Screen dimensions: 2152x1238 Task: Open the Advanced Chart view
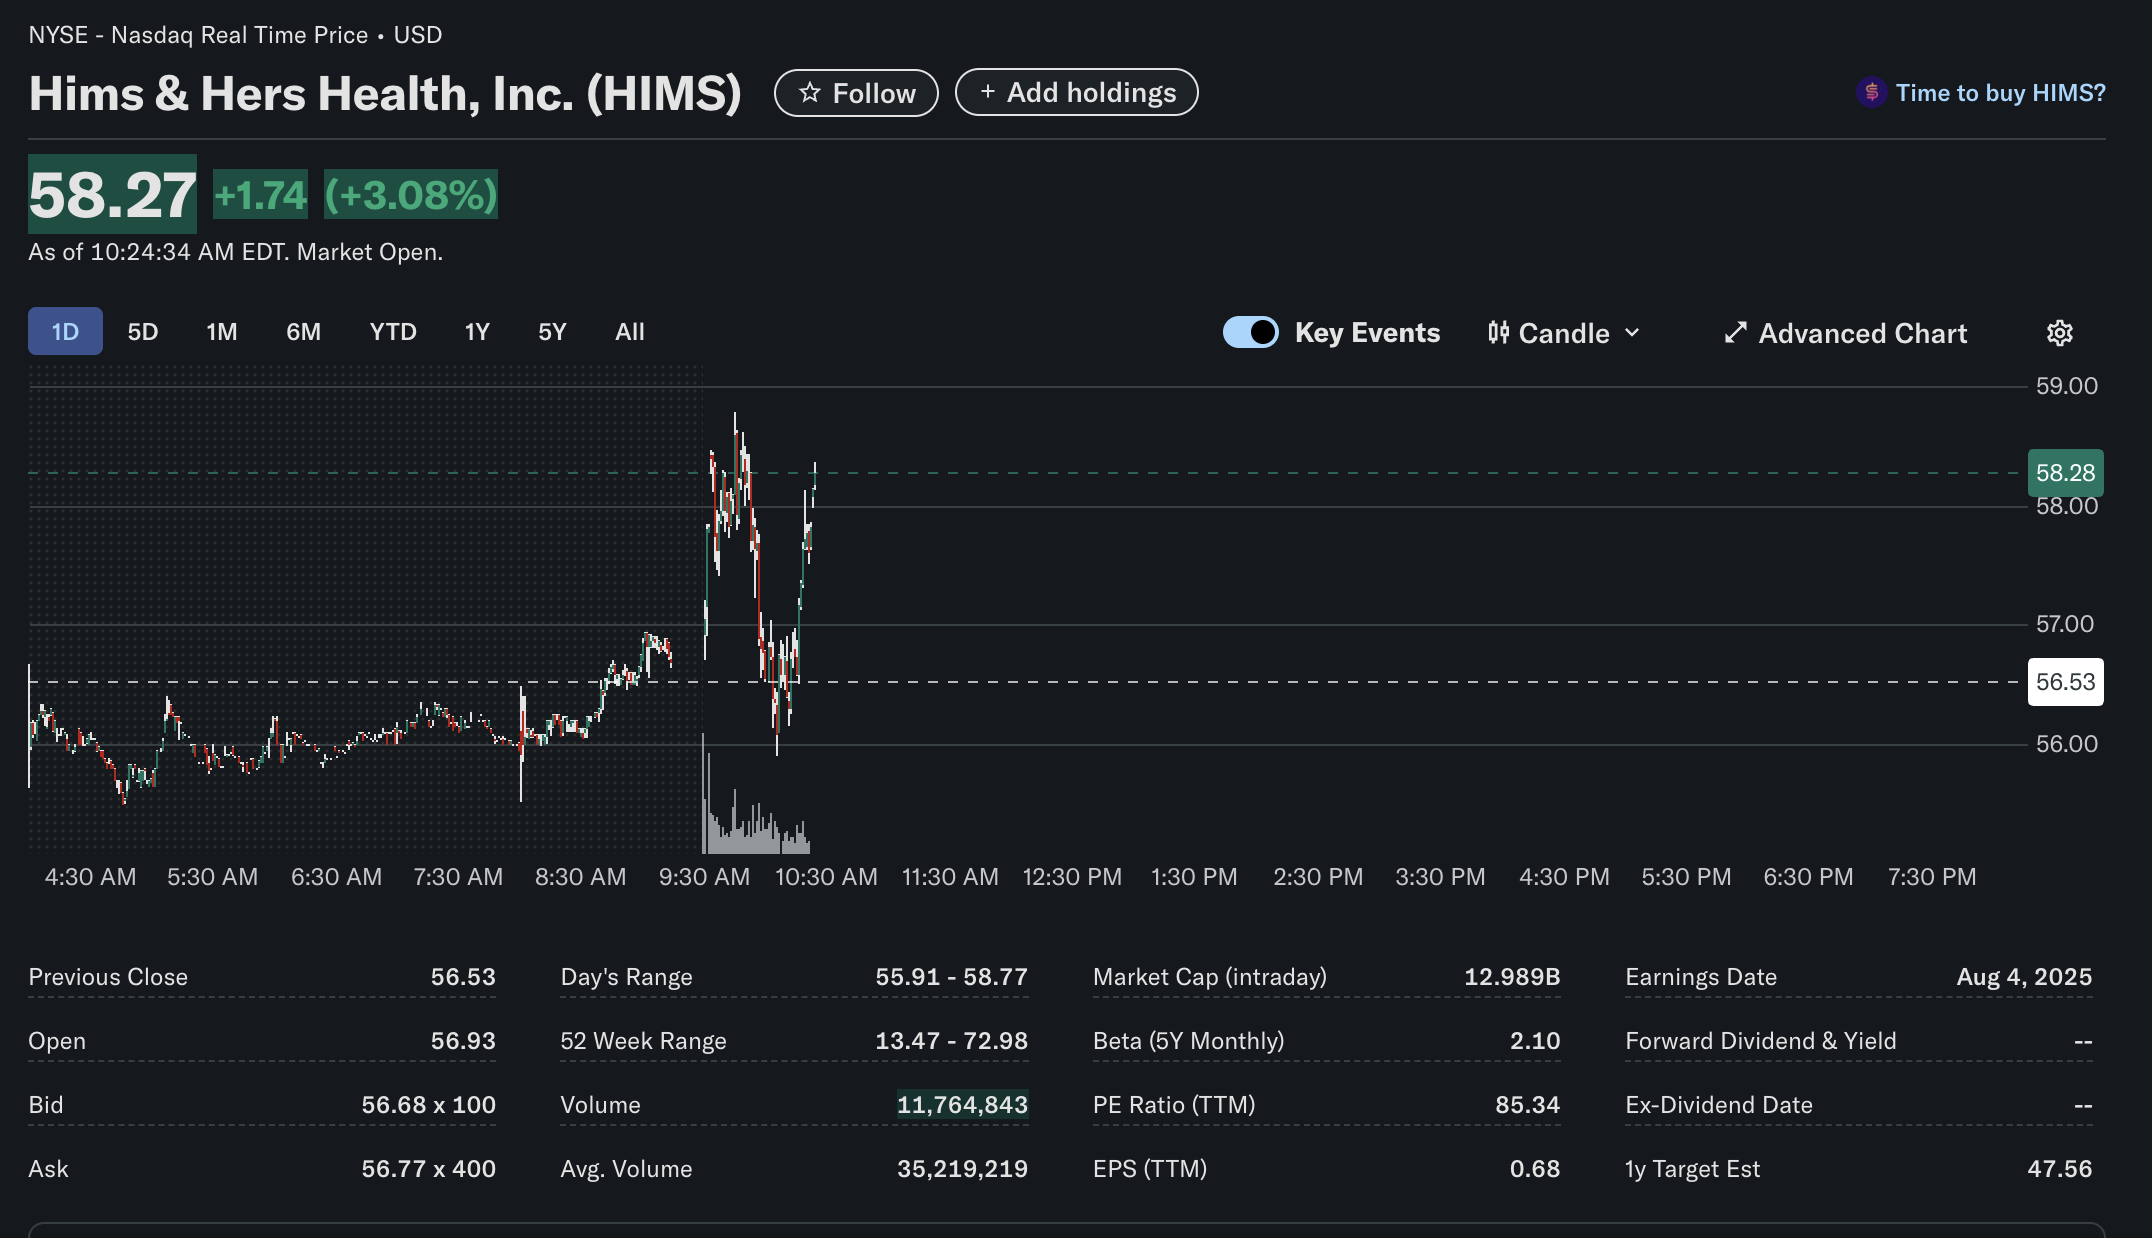coord(1846,333)
